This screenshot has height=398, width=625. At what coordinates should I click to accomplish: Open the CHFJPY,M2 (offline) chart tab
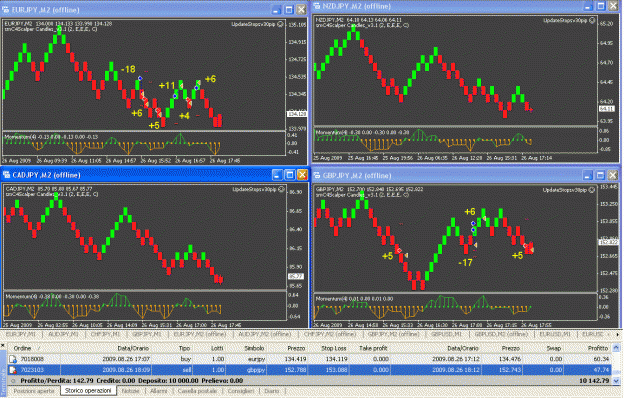(x=329, y=335)
